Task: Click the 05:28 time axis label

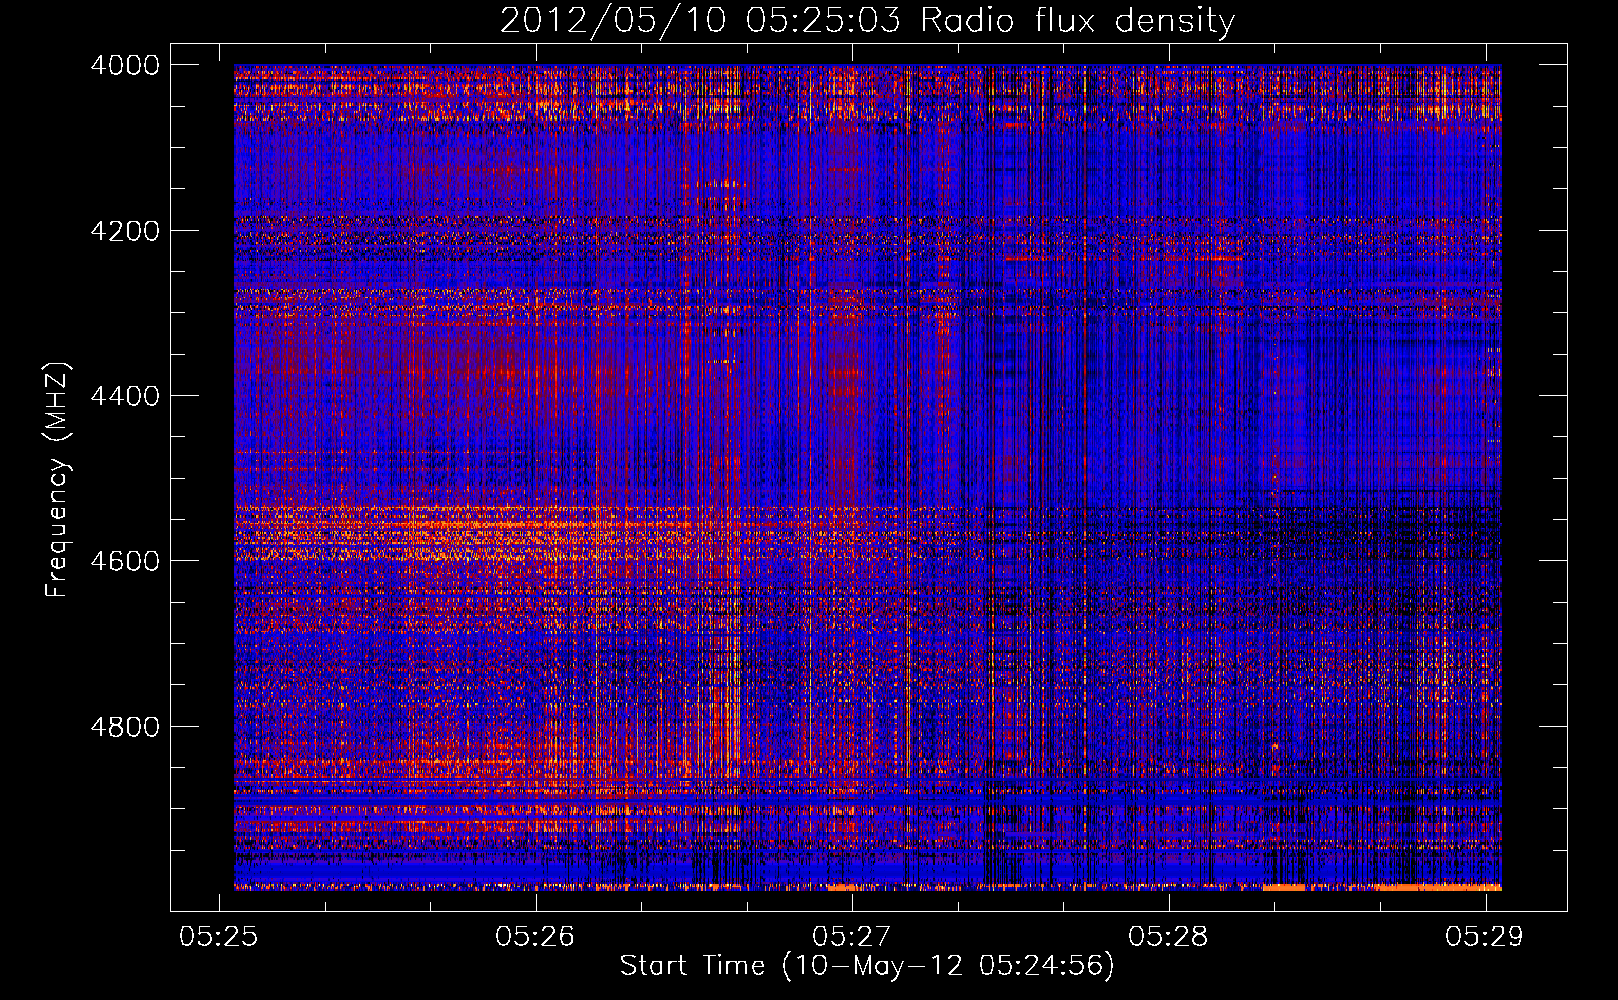Action: pyautogui.click(x=1168, y=936)
